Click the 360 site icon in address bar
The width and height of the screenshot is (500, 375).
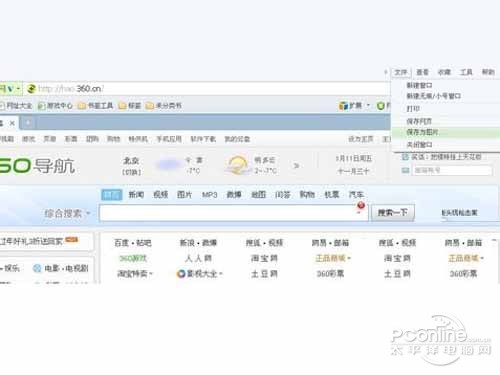31,89
